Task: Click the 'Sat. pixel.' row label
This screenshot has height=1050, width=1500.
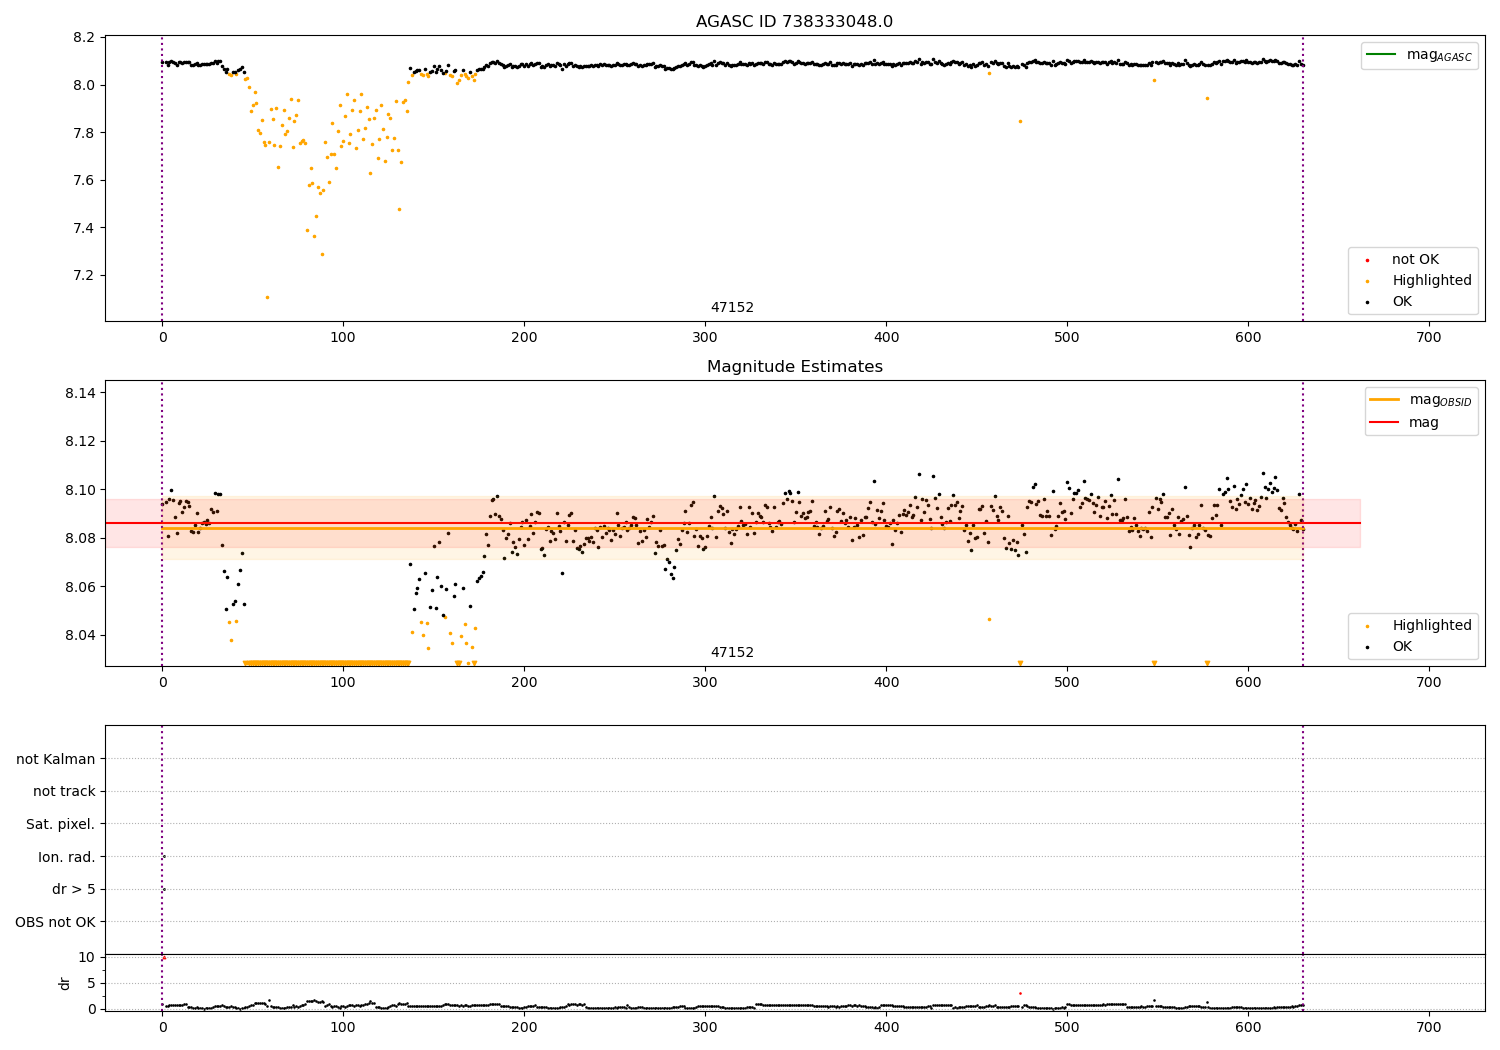Action: (x=61, y=825)
